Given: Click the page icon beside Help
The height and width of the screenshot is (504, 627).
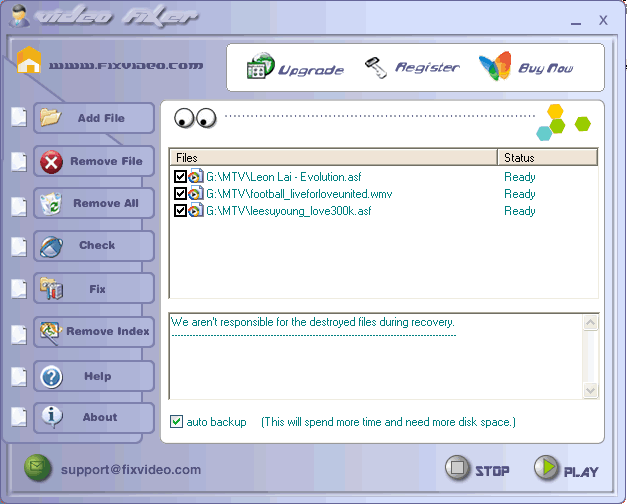Looking at the screenshot, I should (x=19, y=377).
